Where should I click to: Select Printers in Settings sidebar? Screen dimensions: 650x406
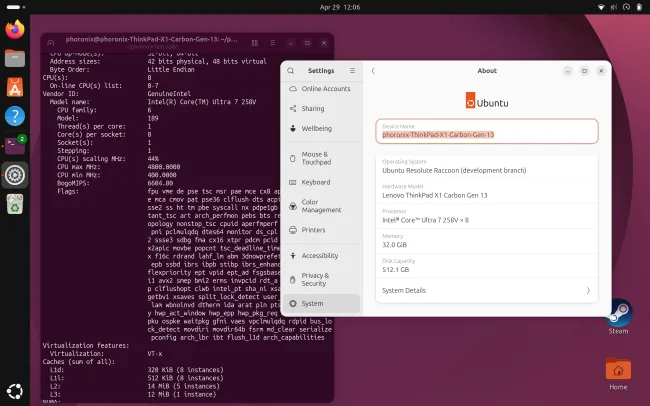pos(322,230)
